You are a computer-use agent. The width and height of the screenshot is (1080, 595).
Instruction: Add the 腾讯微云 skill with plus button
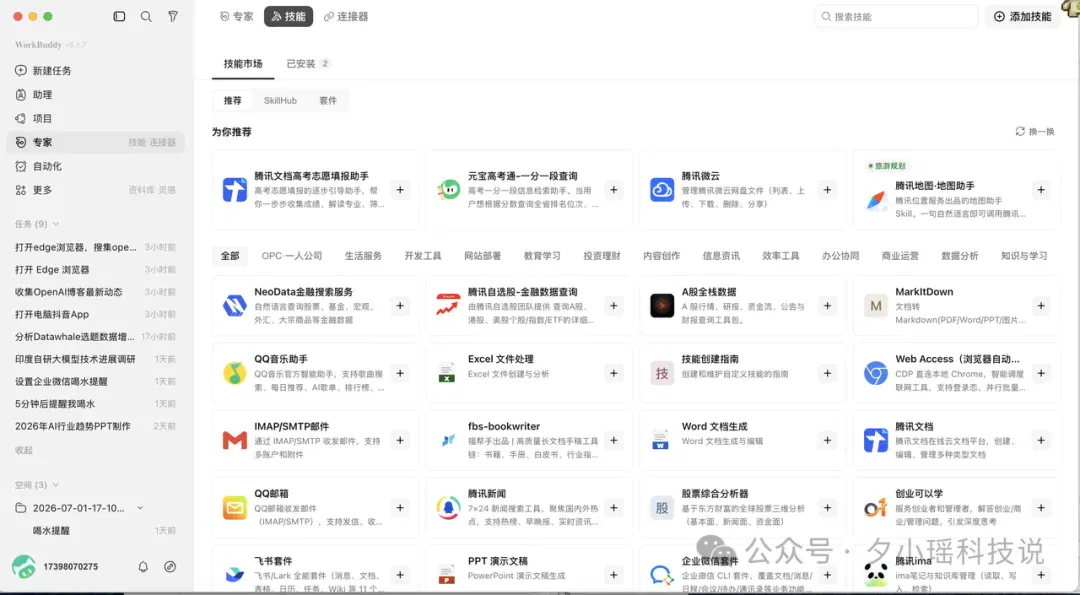(827, 189)
